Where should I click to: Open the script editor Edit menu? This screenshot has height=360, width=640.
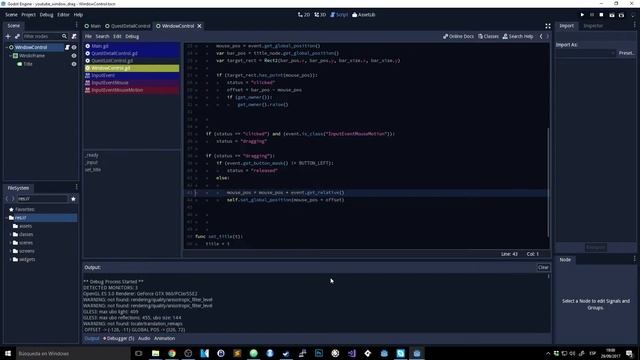tap(117, 36)
